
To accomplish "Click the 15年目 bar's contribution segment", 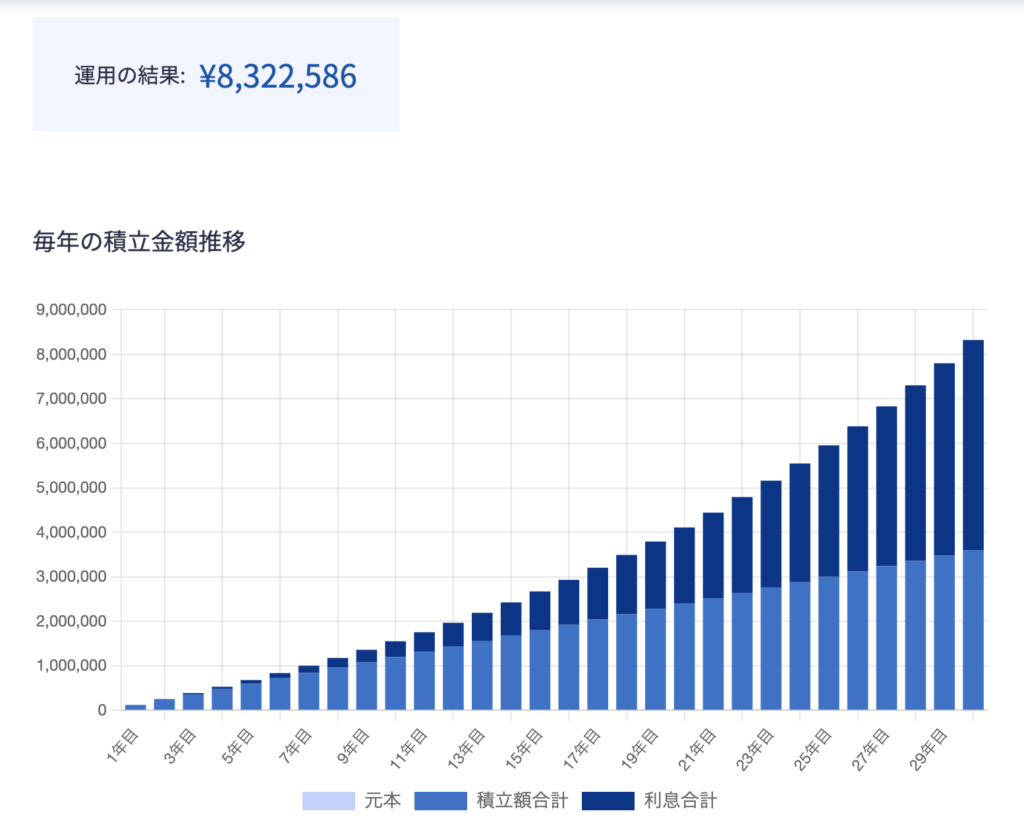I will 539,670.
